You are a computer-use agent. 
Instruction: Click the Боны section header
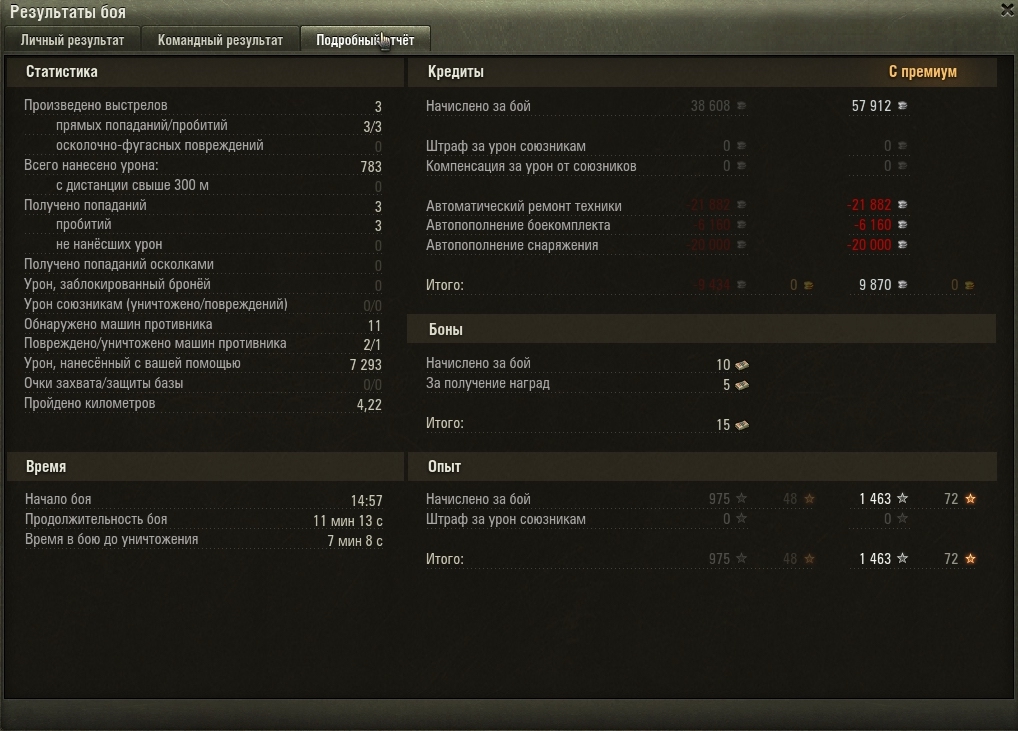tap(445, 329)
